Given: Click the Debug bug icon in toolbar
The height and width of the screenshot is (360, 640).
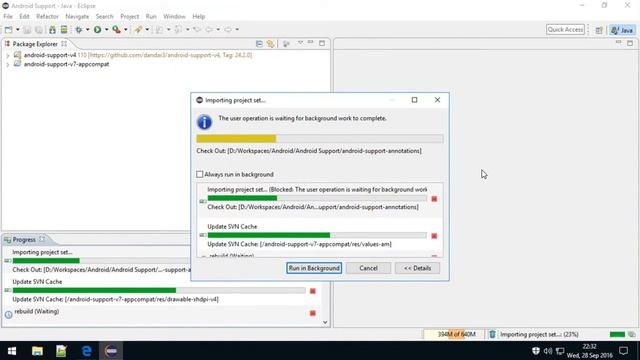Looking at the screenshot, I should pos(78,29).
